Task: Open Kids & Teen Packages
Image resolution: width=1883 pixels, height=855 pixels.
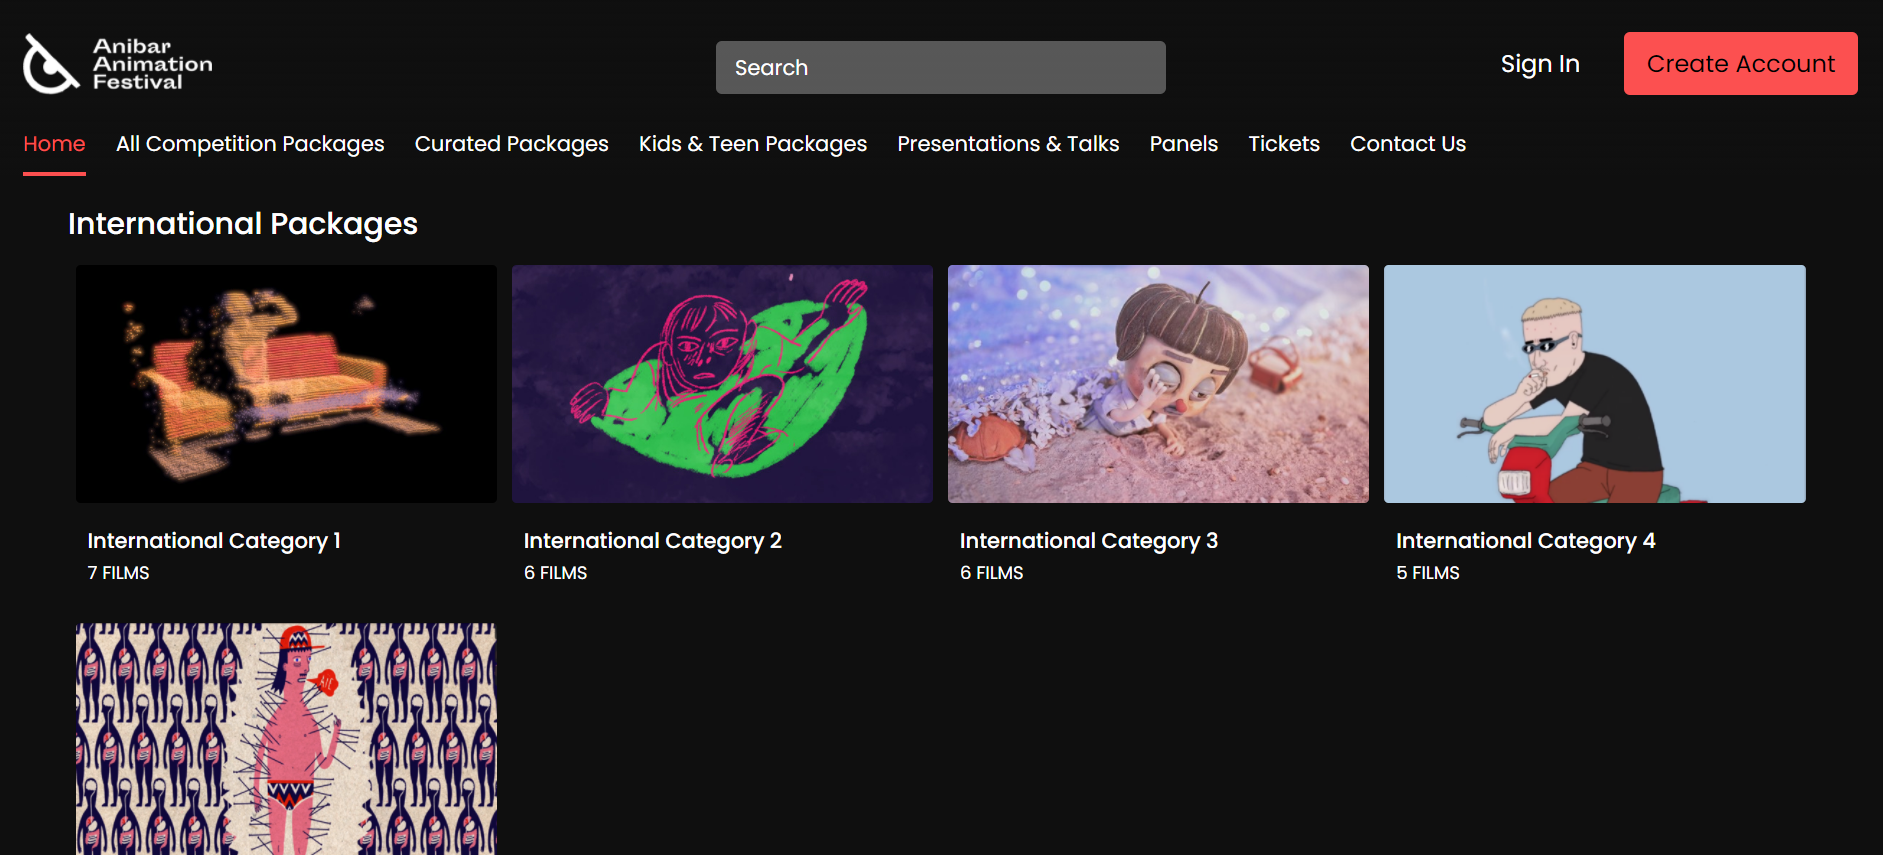Action: 752,144
